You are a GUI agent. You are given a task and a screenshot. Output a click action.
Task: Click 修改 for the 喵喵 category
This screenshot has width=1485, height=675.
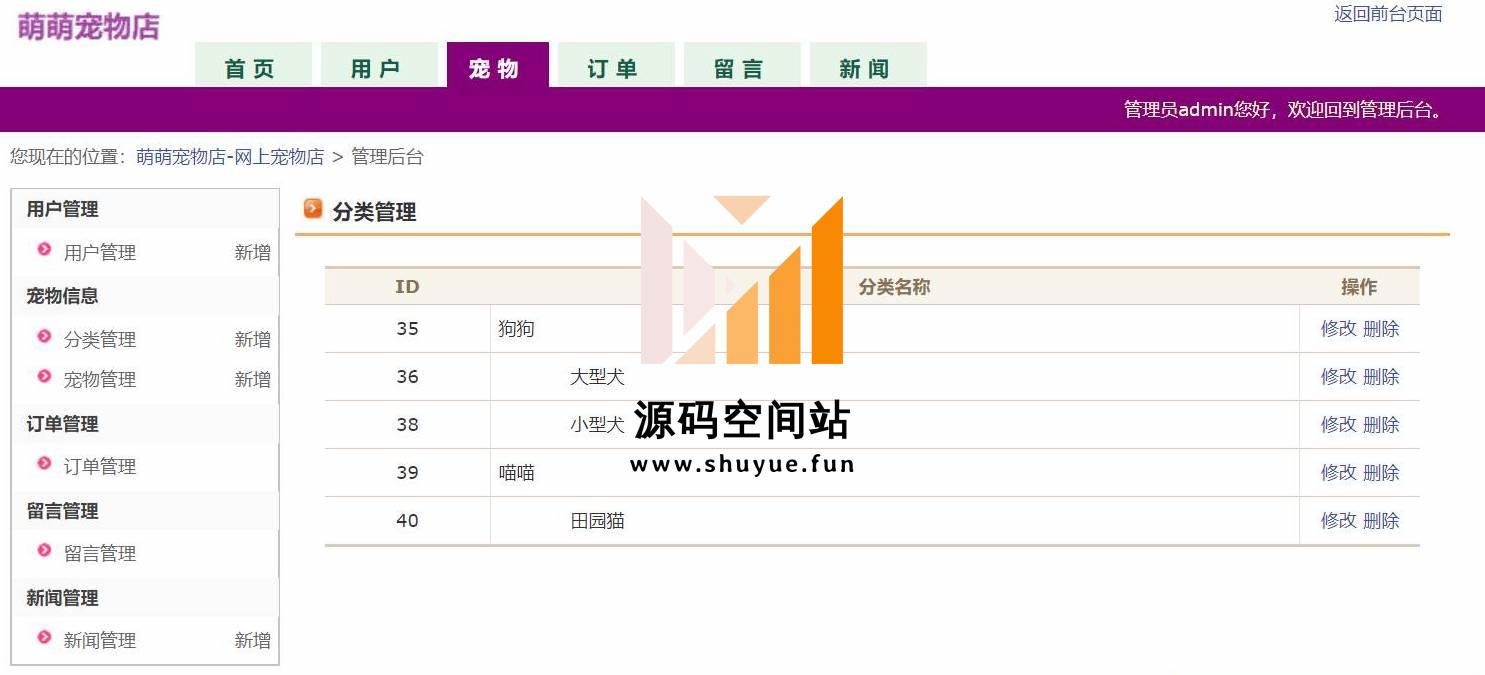tap(1338, 473)
